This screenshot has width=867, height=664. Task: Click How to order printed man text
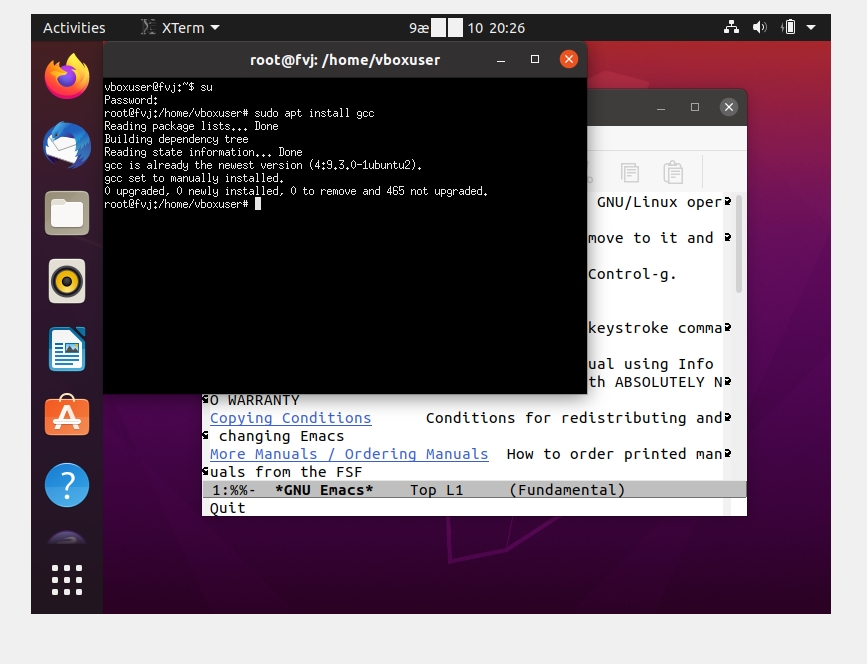click(614, 454)
